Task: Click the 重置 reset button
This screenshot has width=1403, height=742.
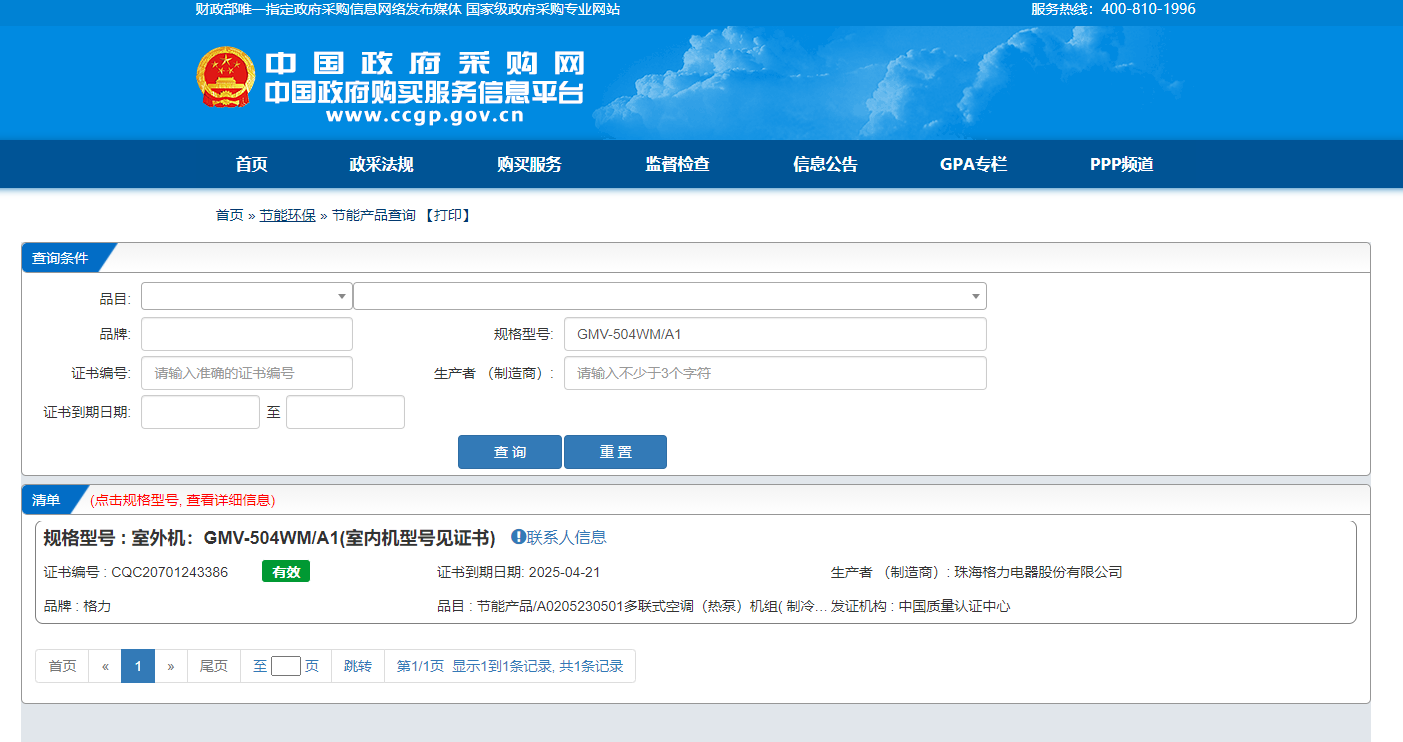Action: (615, 452)
